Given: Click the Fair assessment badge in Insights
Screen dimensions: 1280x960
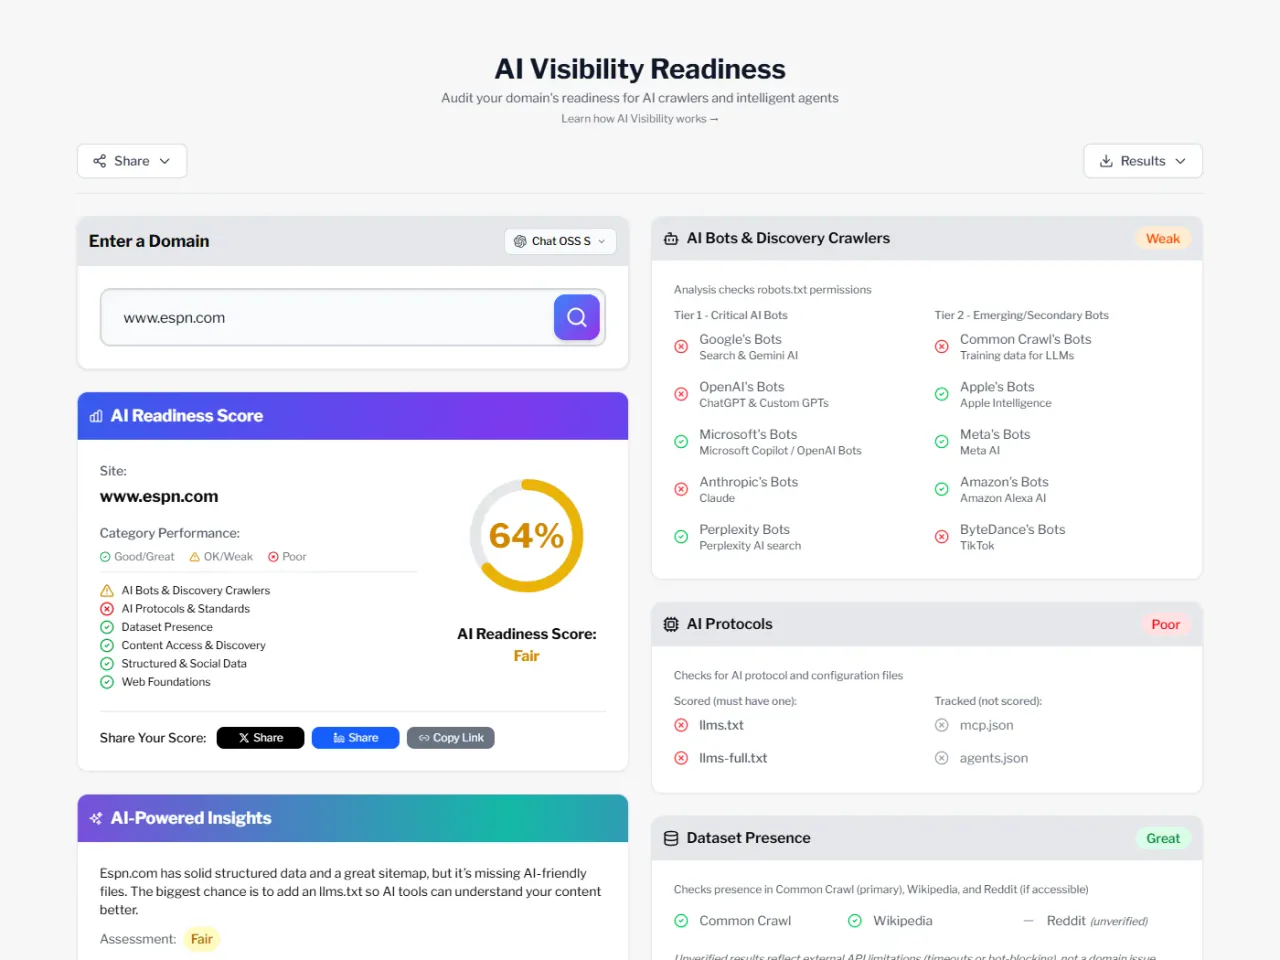Looking at the screenshot, I should [x=202, y=940].
